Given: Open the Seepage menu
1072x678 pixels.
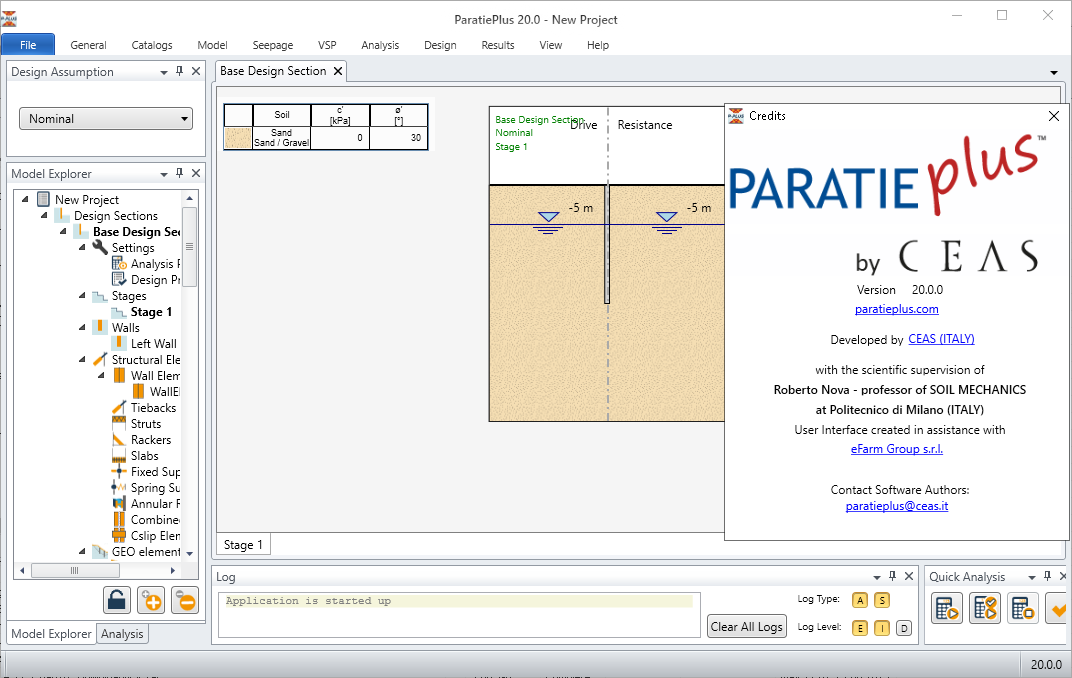Looking at the screenshot, I should [272, 45].
